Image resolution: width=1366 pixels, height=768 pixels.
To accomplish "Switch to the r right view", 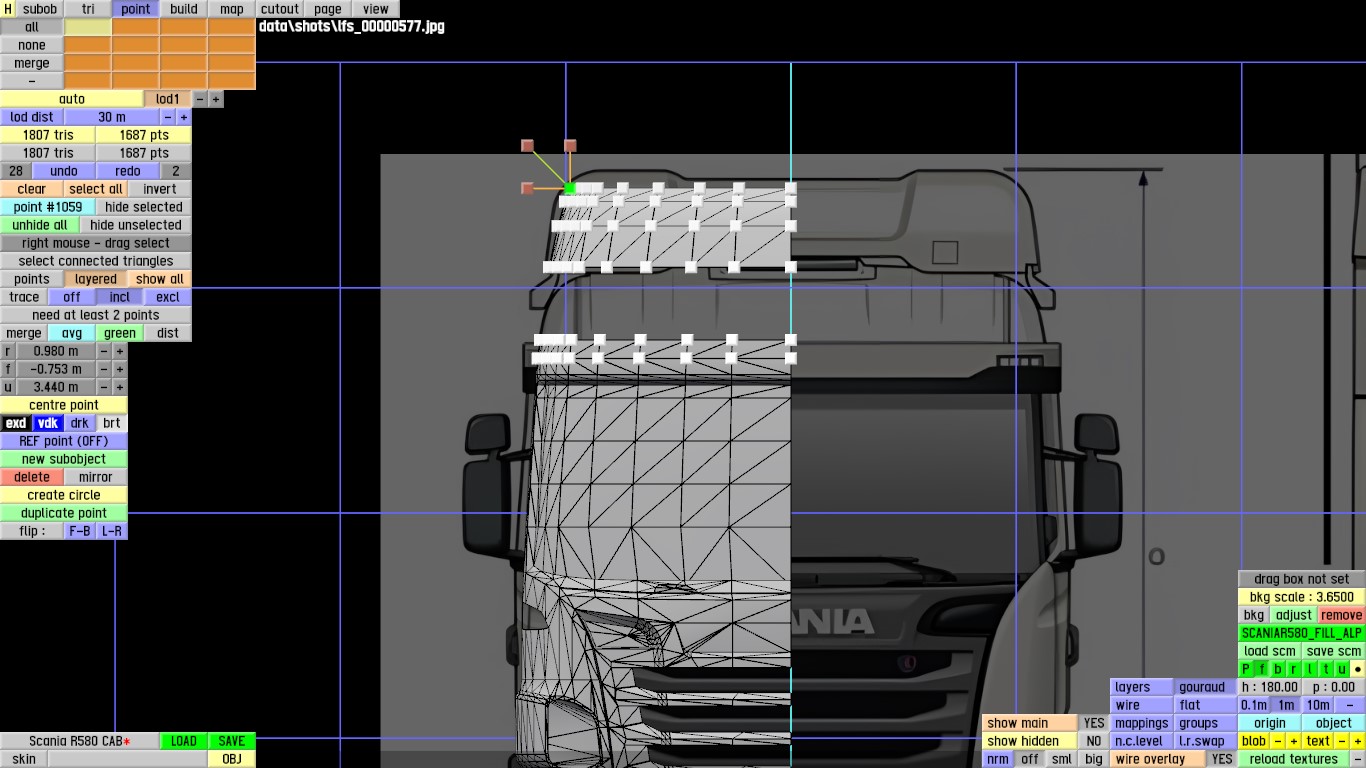I will (x=1294, y=669).
